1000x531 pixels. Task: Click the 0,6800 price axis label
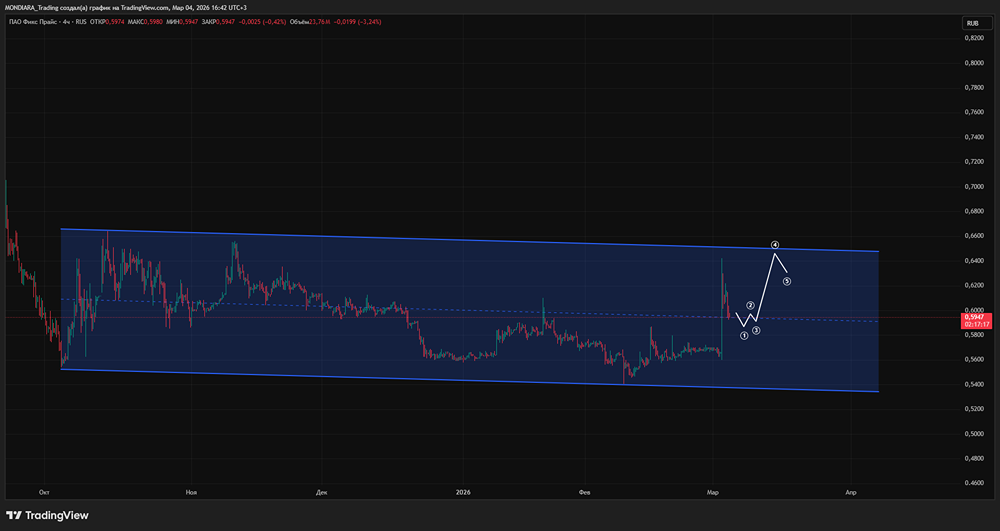[x=973, y=211]
